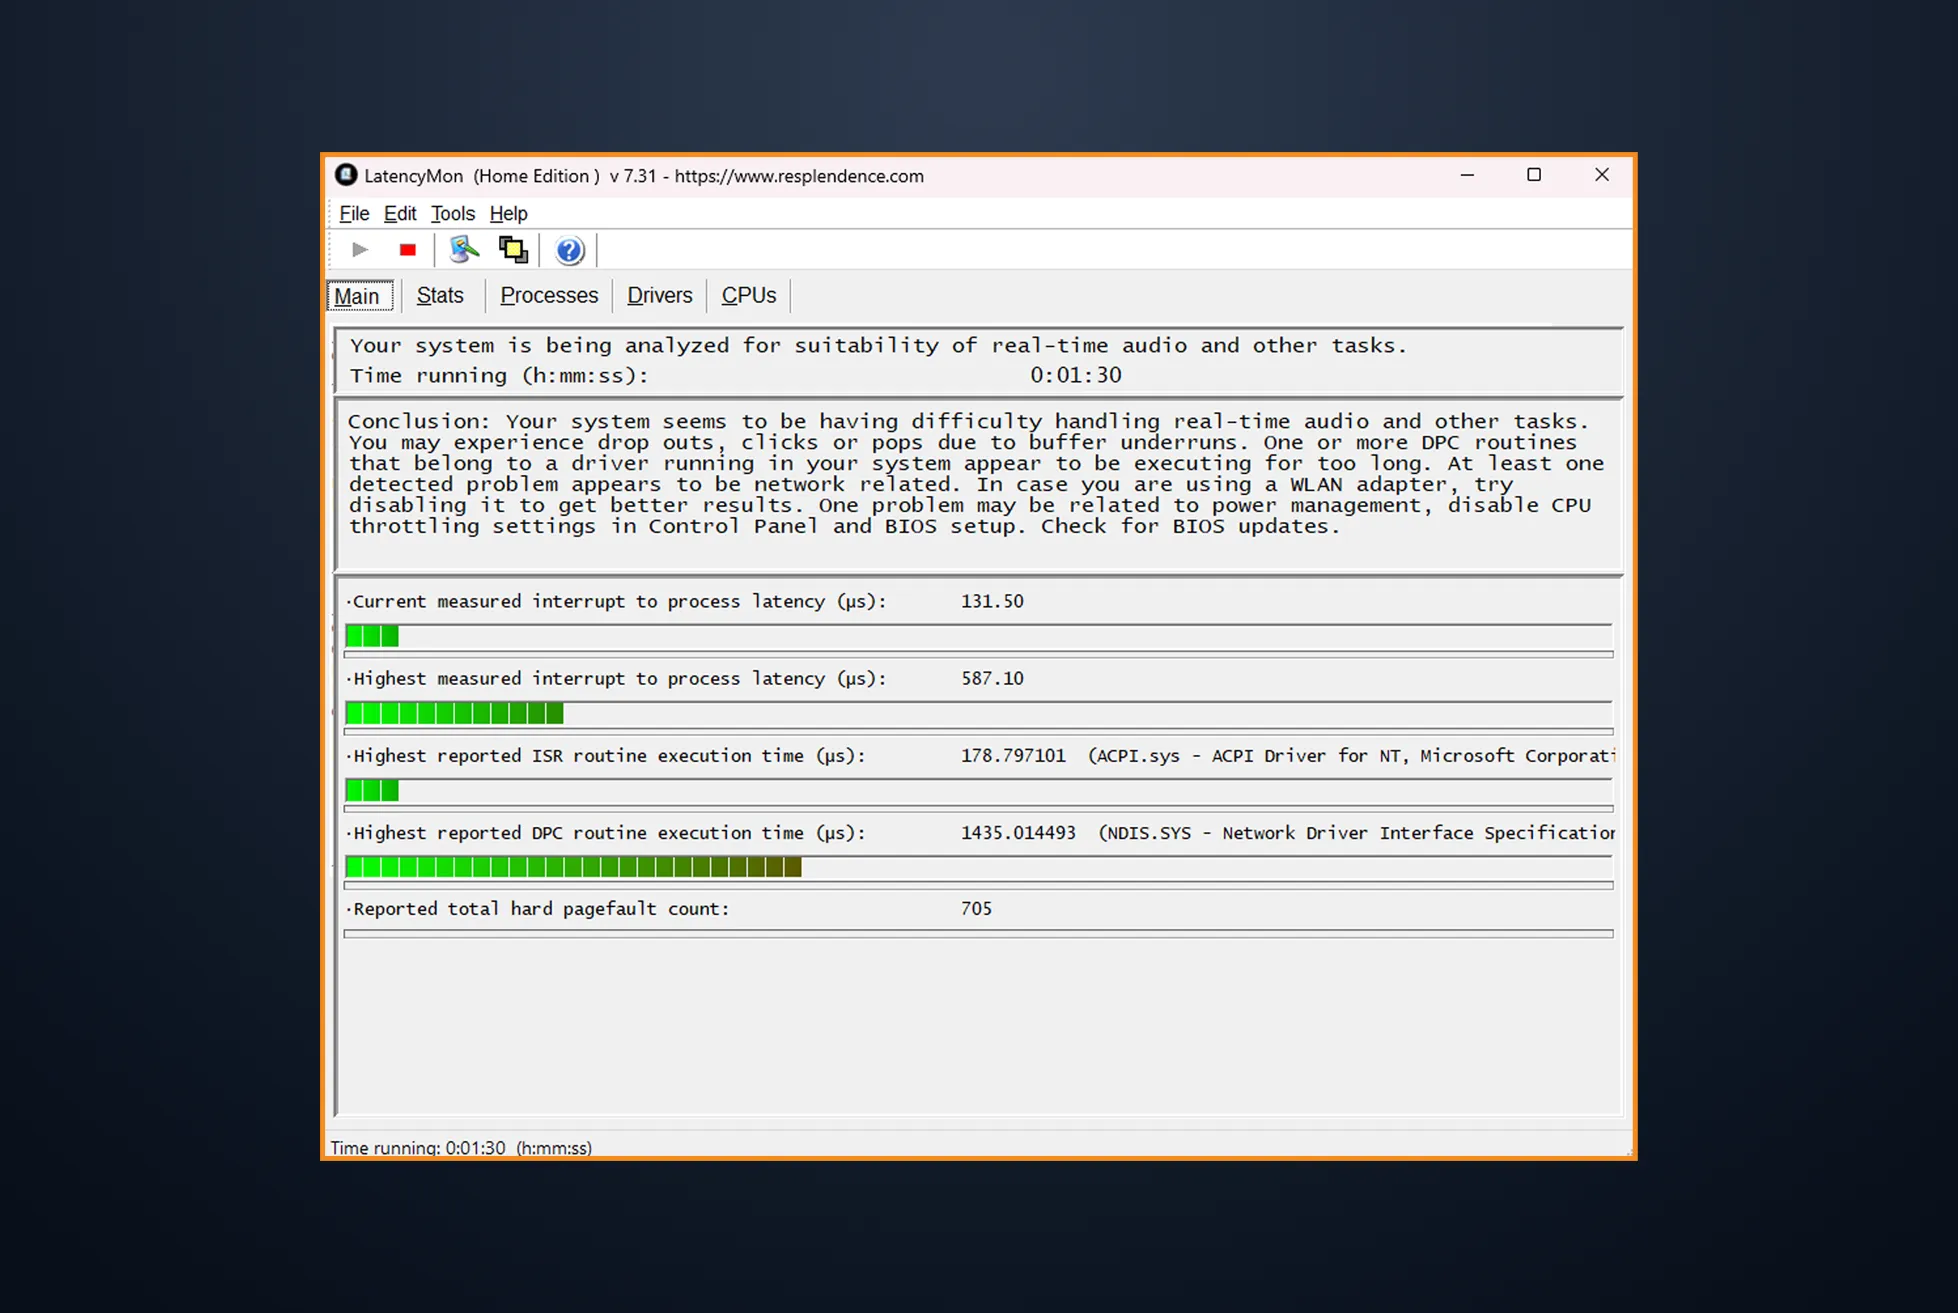The width and height of the screenshot is (1958, 1313).
Task: Open help via the blue question mark icon
Action: [x=569, y=250]
